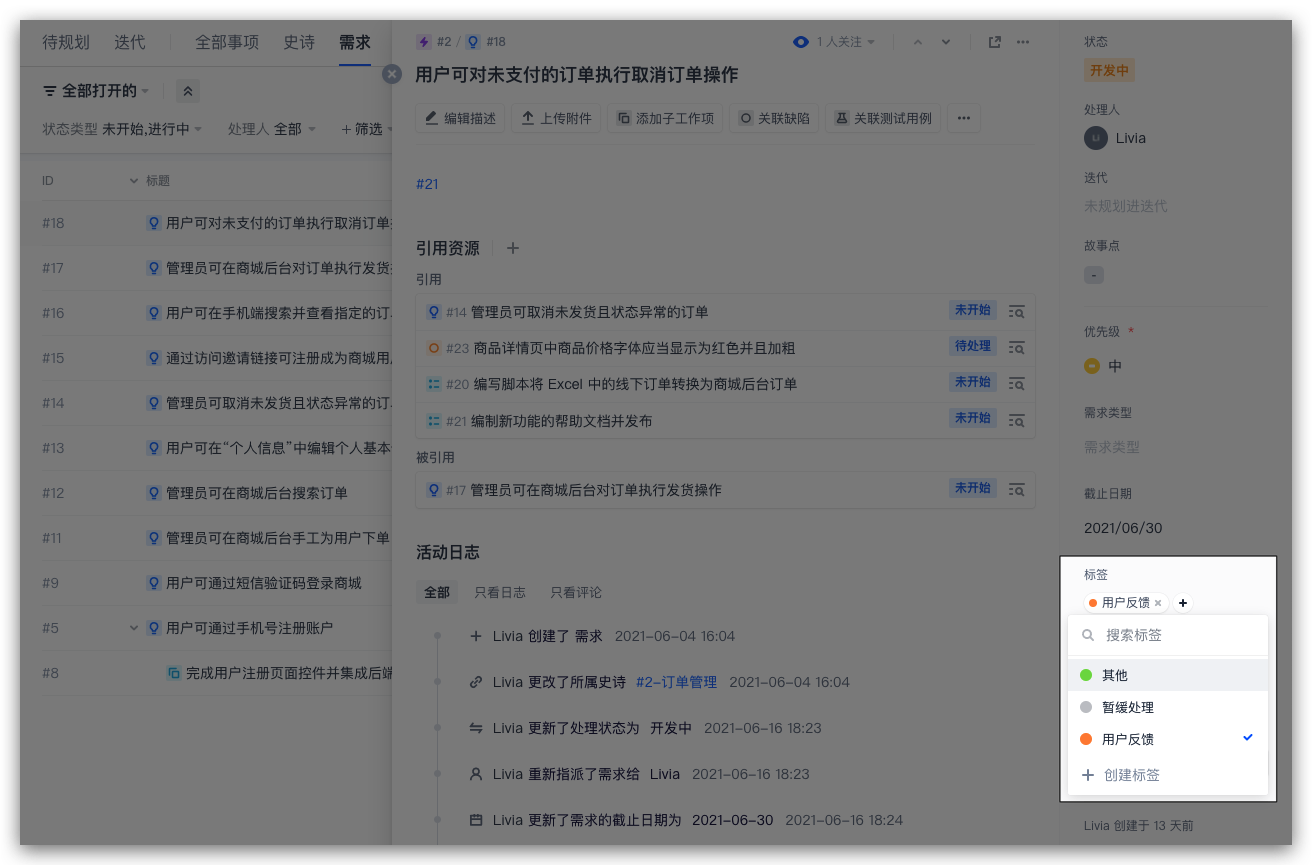1312x865 pixels.
Task: Click the 暂缓处理 gray color dot
Action: 1086,708
